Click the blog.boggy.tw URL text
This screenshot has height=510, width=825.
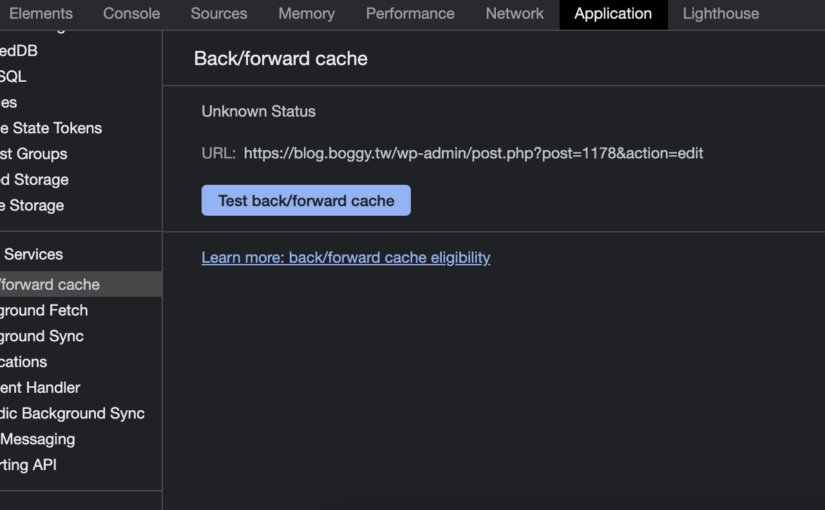[x=473, y=153]
